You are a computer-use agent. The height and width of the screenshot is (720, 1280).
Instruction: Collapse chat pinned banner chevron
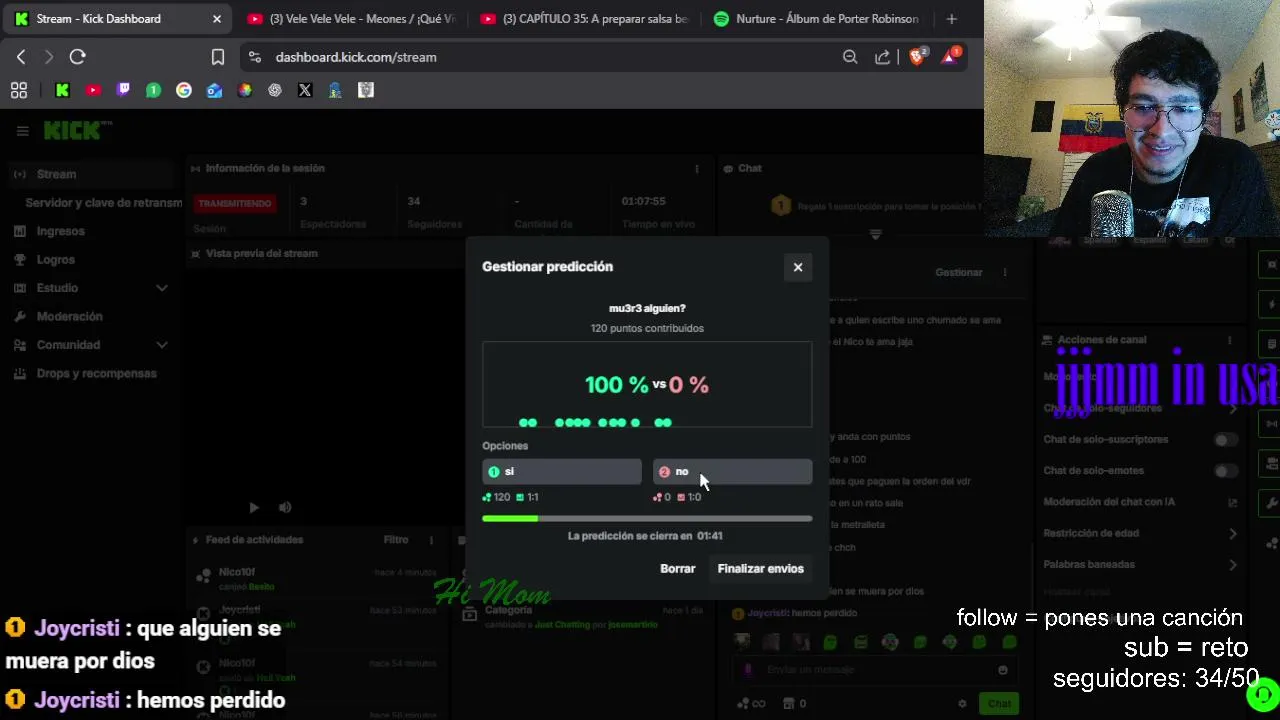(x=875, y=235)
